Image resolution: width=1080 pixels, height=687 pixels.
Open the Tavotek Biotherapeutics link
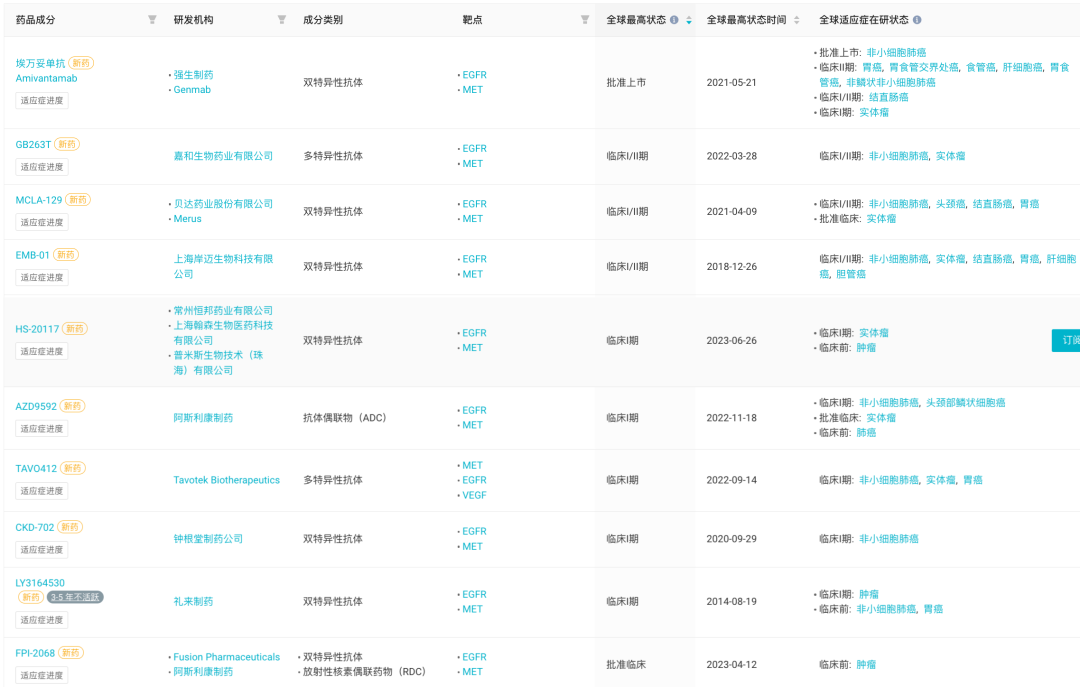click(227, 480)
